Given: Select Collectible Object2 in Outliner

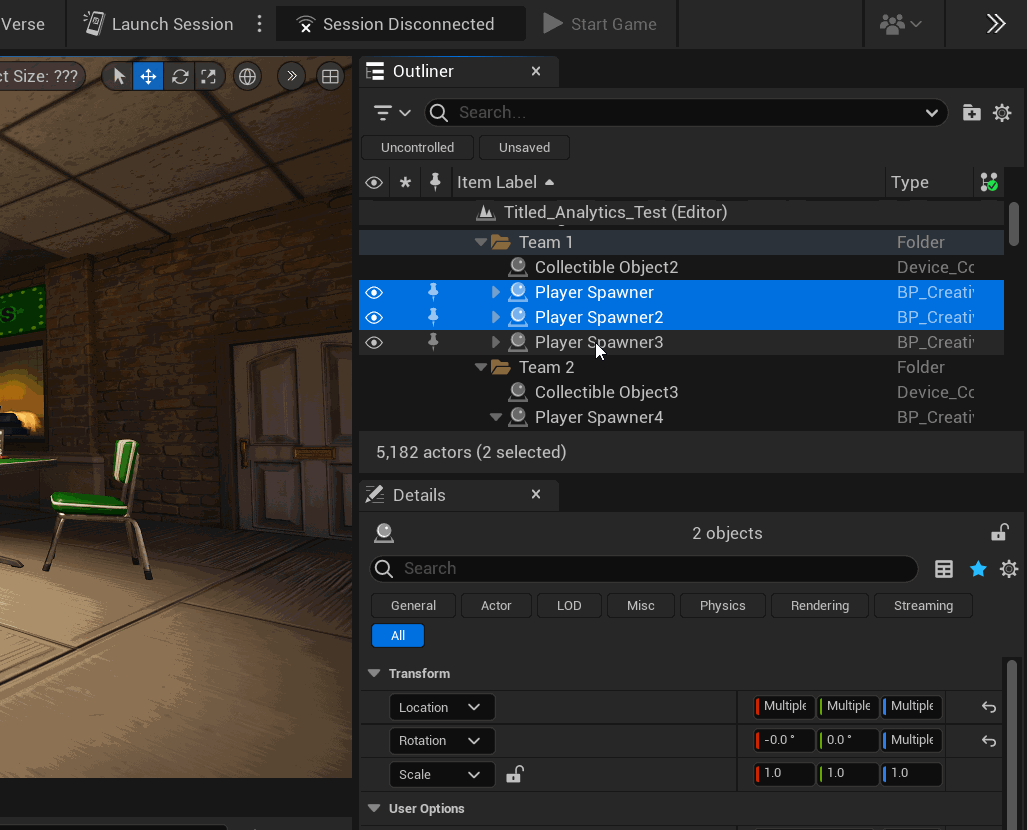Looking at the screenshot, I should pyautogui.click(x=681, y=267).
